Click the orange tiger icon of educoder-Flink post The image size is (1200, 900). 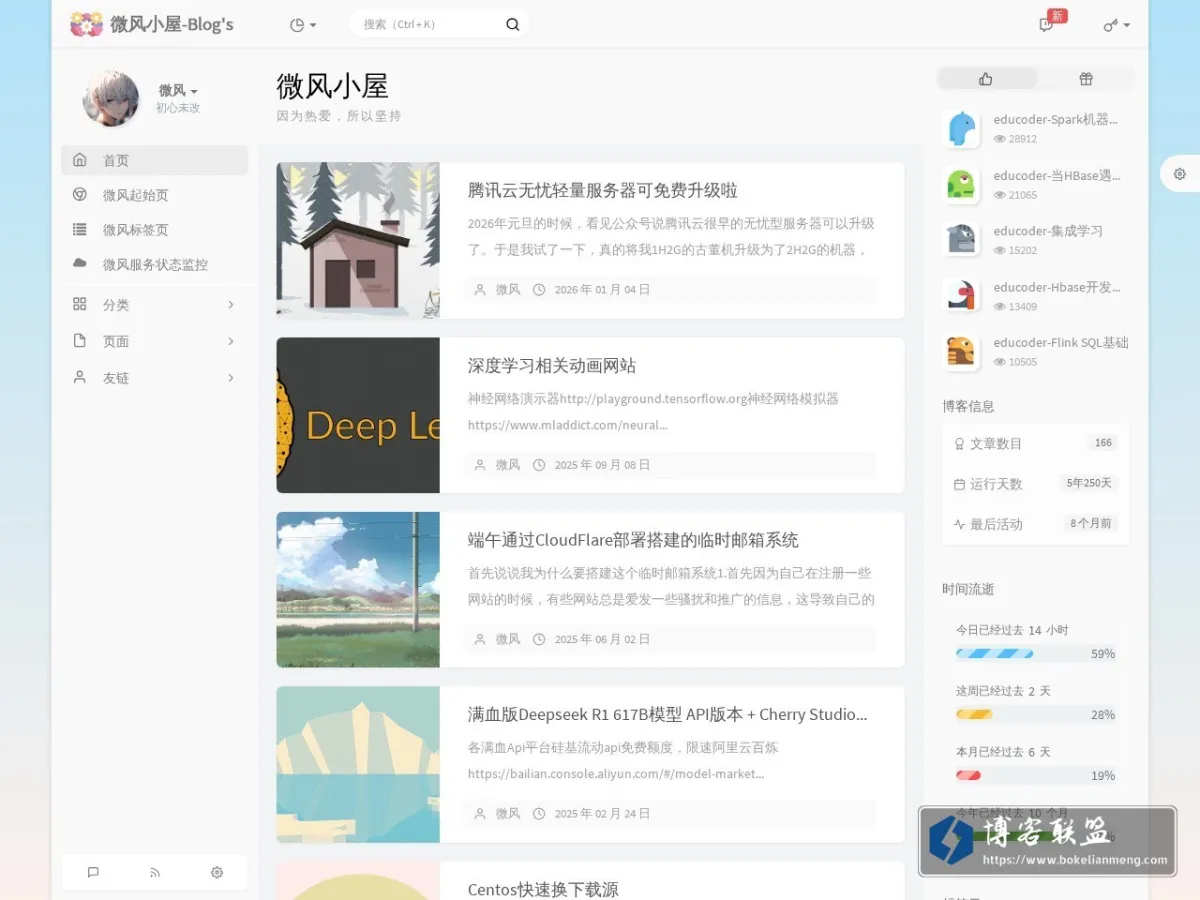point(961,351)
